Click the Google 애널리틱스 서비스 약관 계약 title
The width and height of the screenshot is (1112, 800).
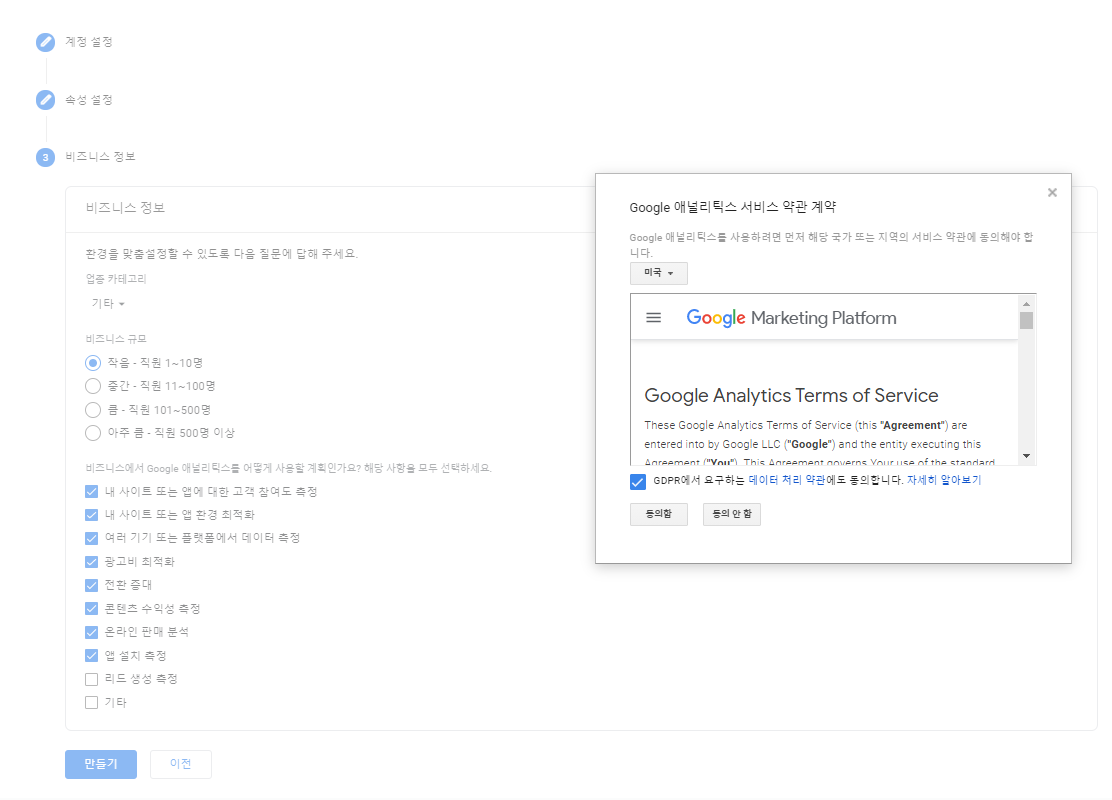pyautogui.click(x=733, y=207)
